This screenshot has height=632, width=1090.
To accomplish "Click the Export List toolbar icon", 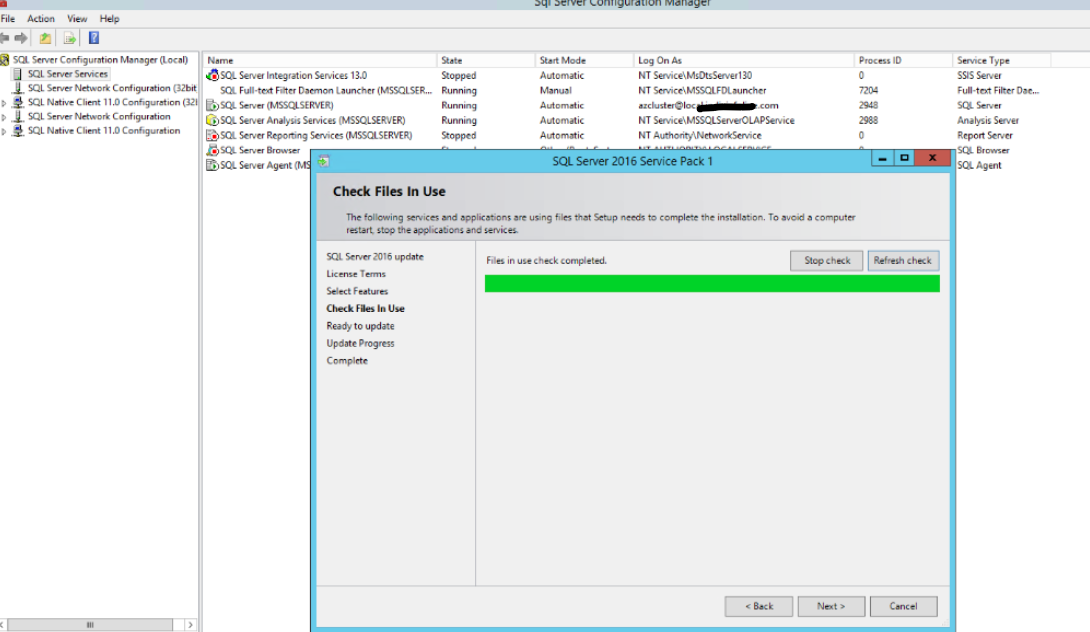I will [70, 38].
